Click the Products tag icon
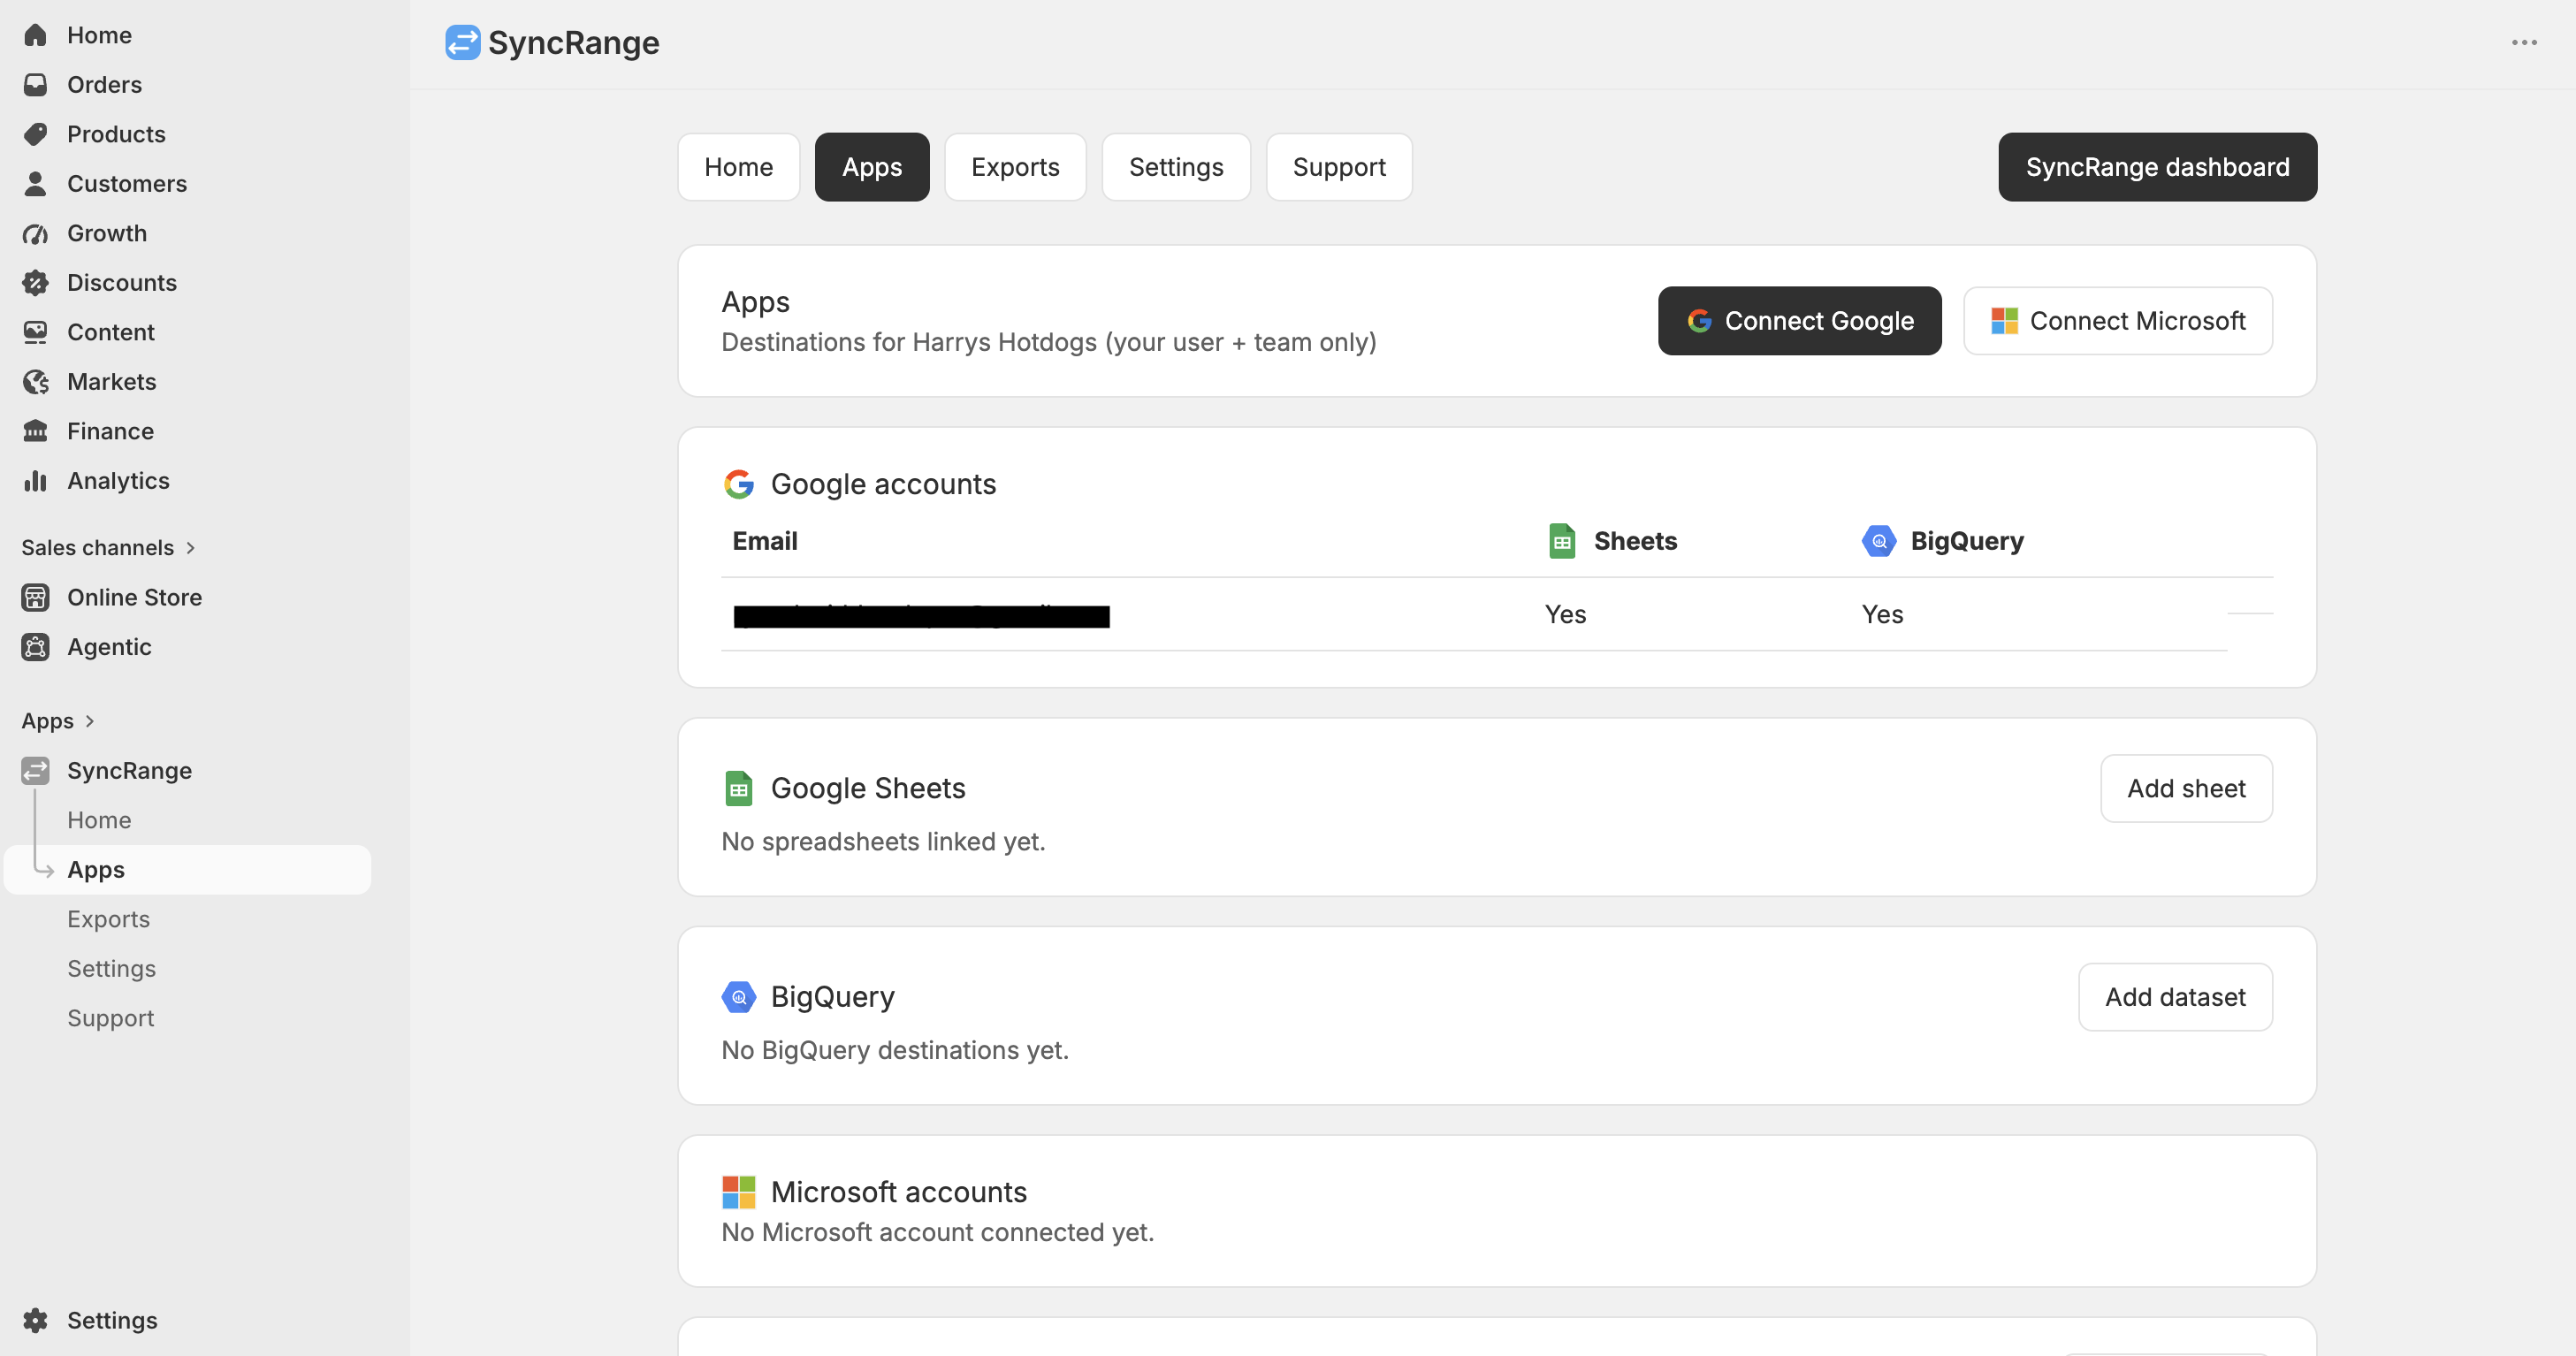 [x=35, y=134]
